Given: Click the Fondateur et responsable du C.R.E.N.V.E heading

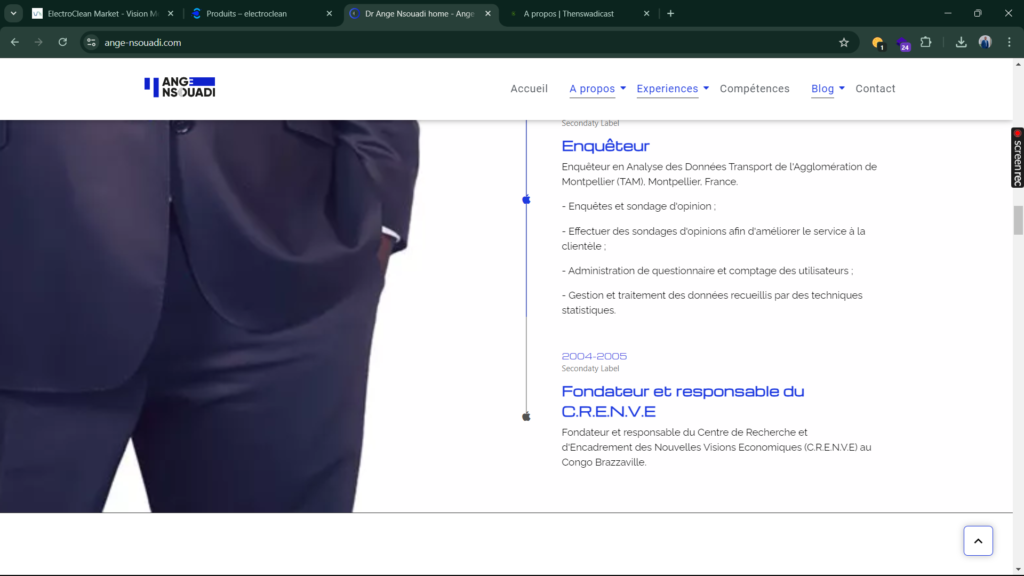Looking at the screenshot, I should 682,401.
